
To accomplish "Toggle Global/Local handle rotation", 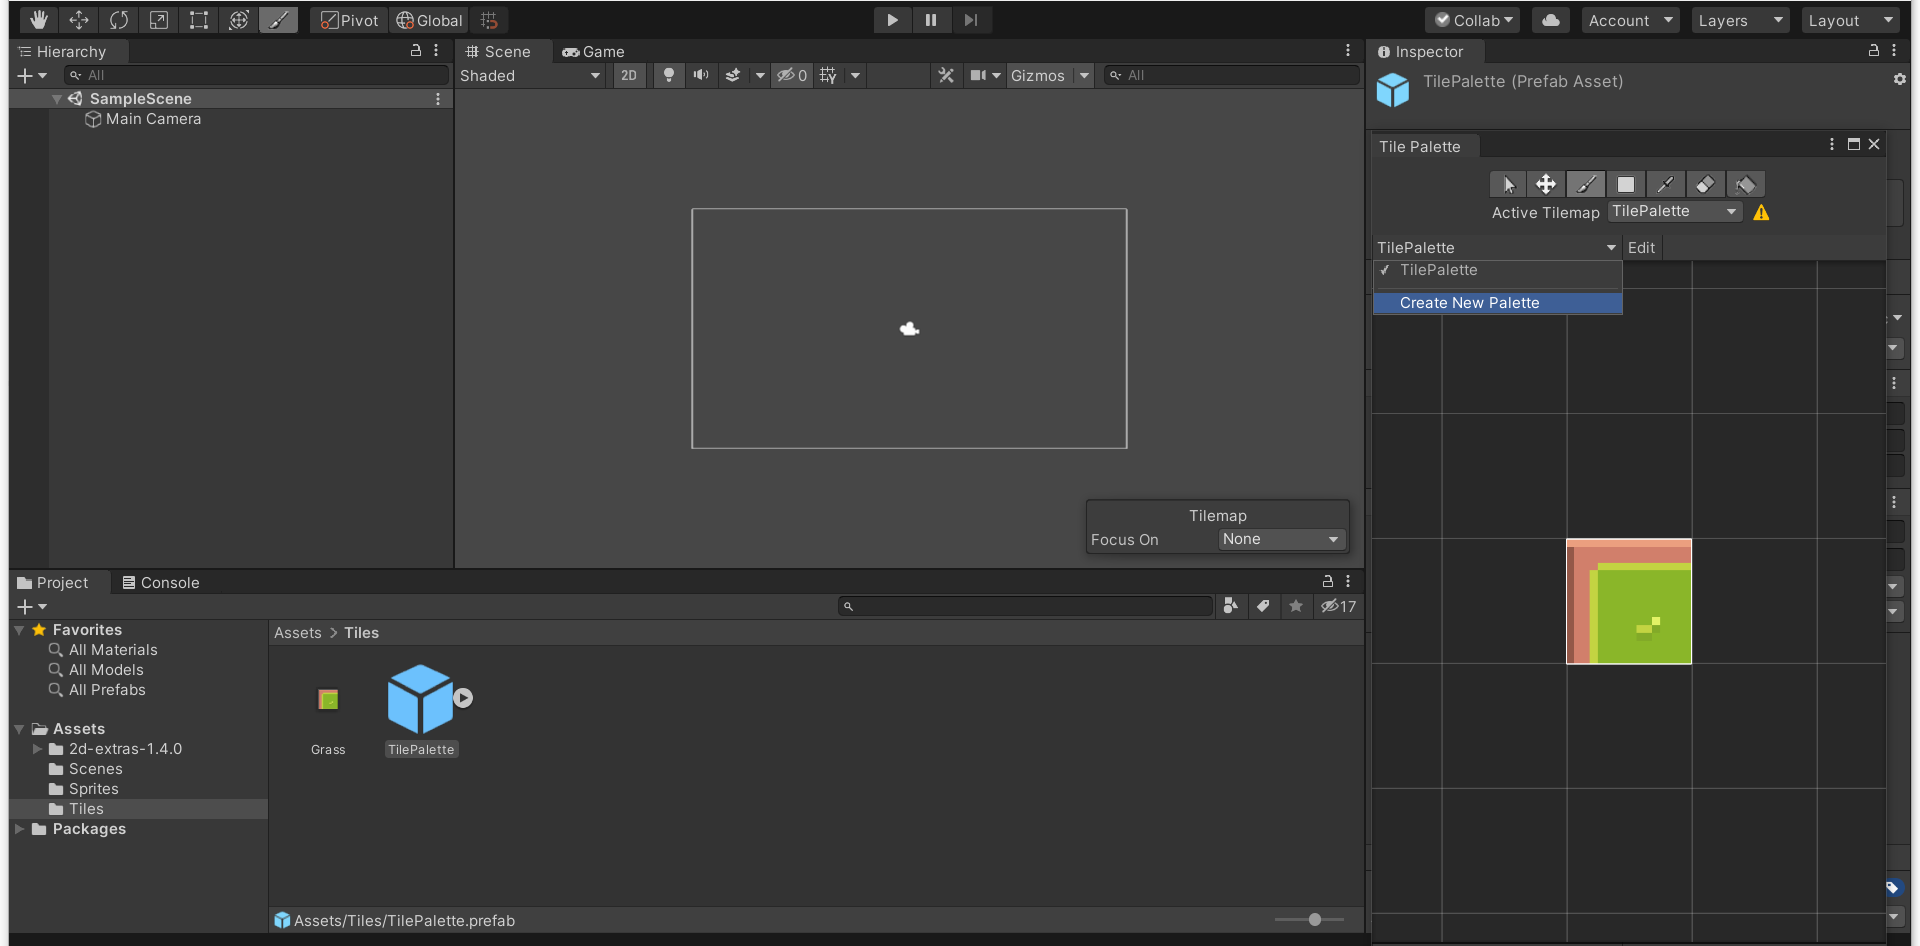I will point(429,20).
